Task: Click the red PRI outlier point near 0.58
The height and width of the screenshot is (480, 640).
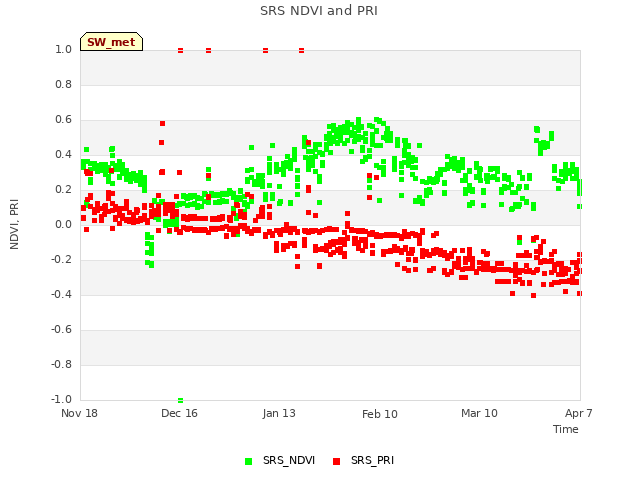Action: pos(162,123)
